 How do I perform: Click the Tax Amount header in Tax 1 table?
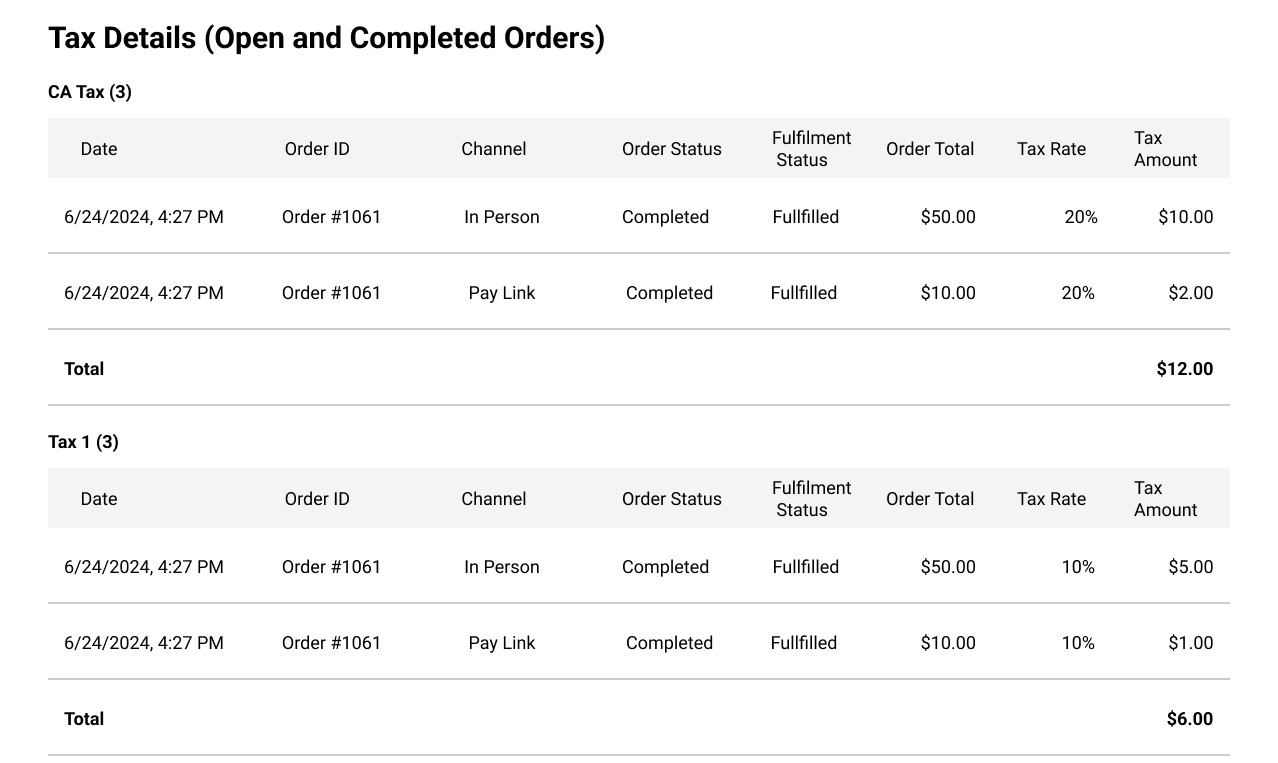1165,499
